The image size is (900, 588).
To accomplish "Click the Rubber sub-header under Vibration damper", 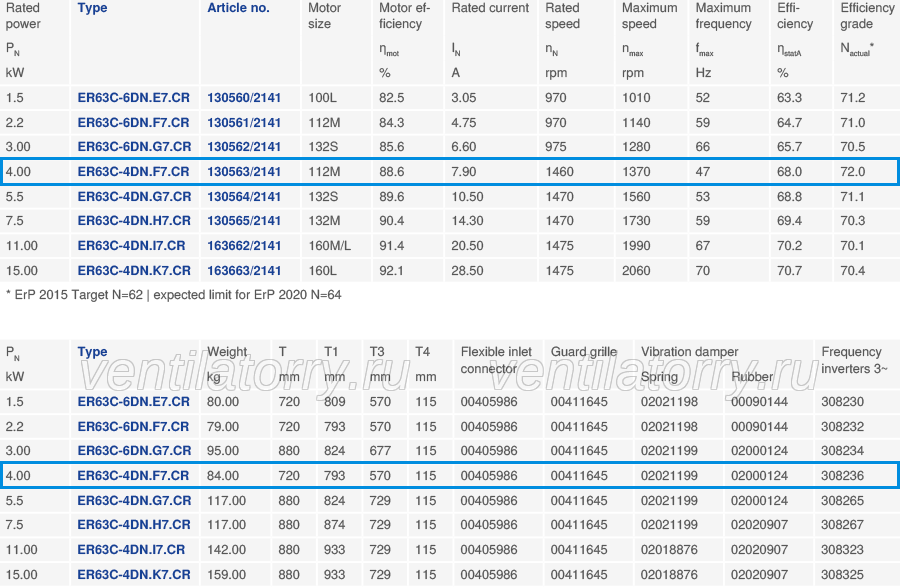I will tap(752, 377).
